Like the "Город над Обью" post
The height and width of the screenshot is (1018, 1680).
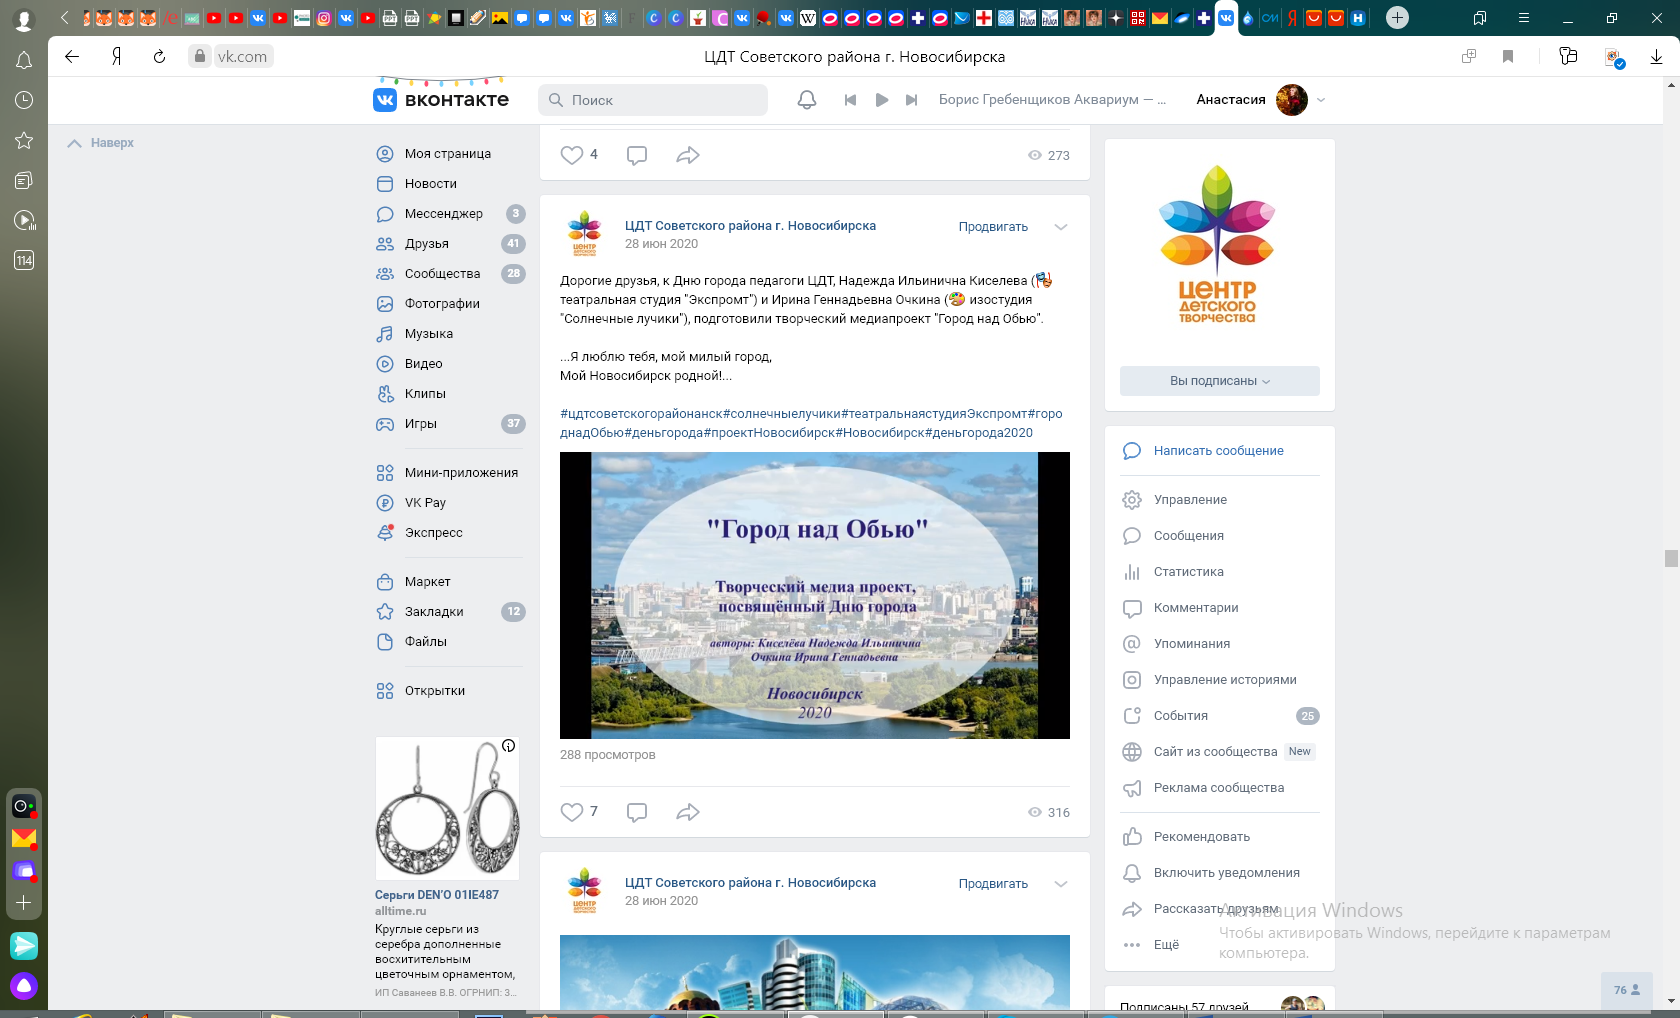point(572,812)
